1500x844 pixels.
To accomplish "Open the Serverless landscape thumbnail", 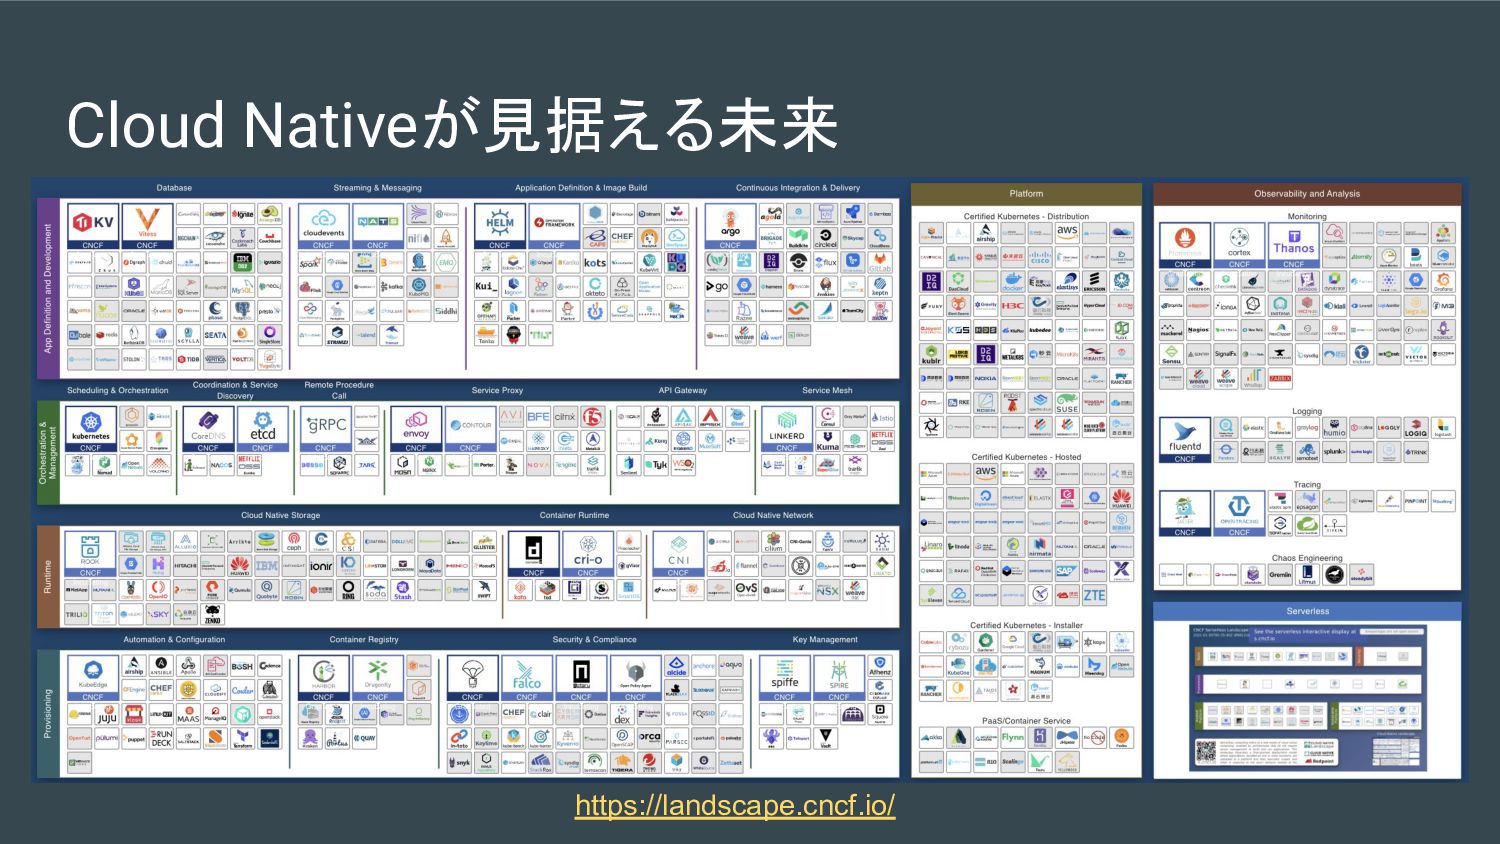I will tap(1307, 697).
